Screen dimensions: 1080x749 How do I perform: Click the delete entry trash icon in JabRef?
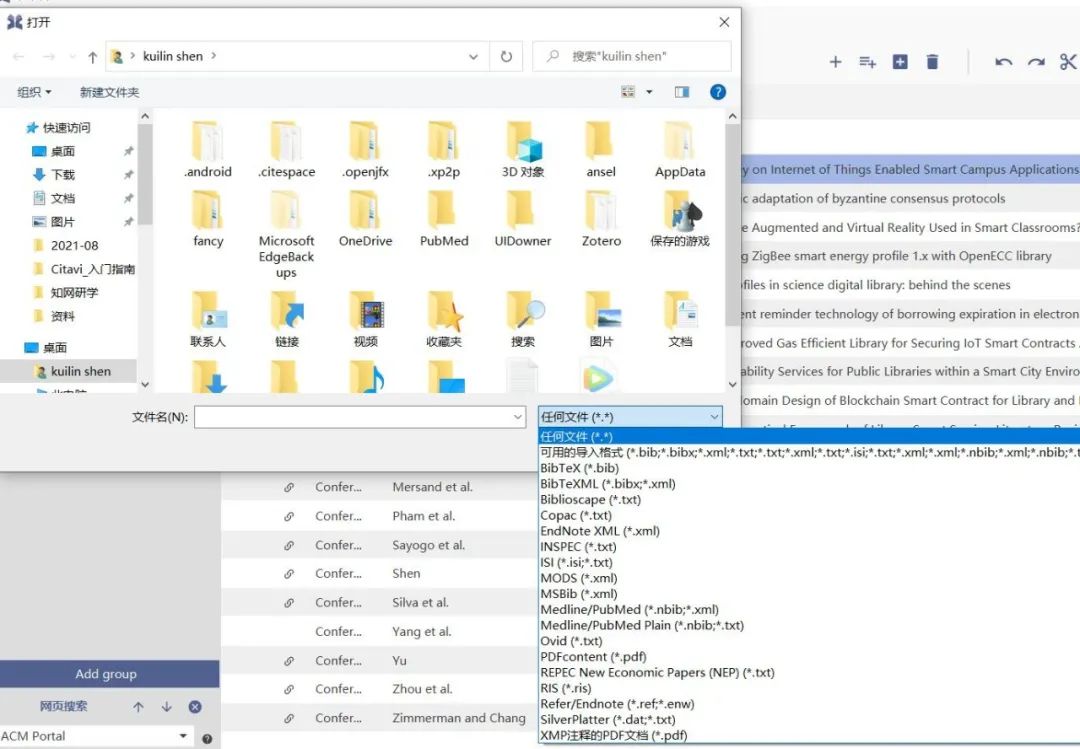pos(932,62)
